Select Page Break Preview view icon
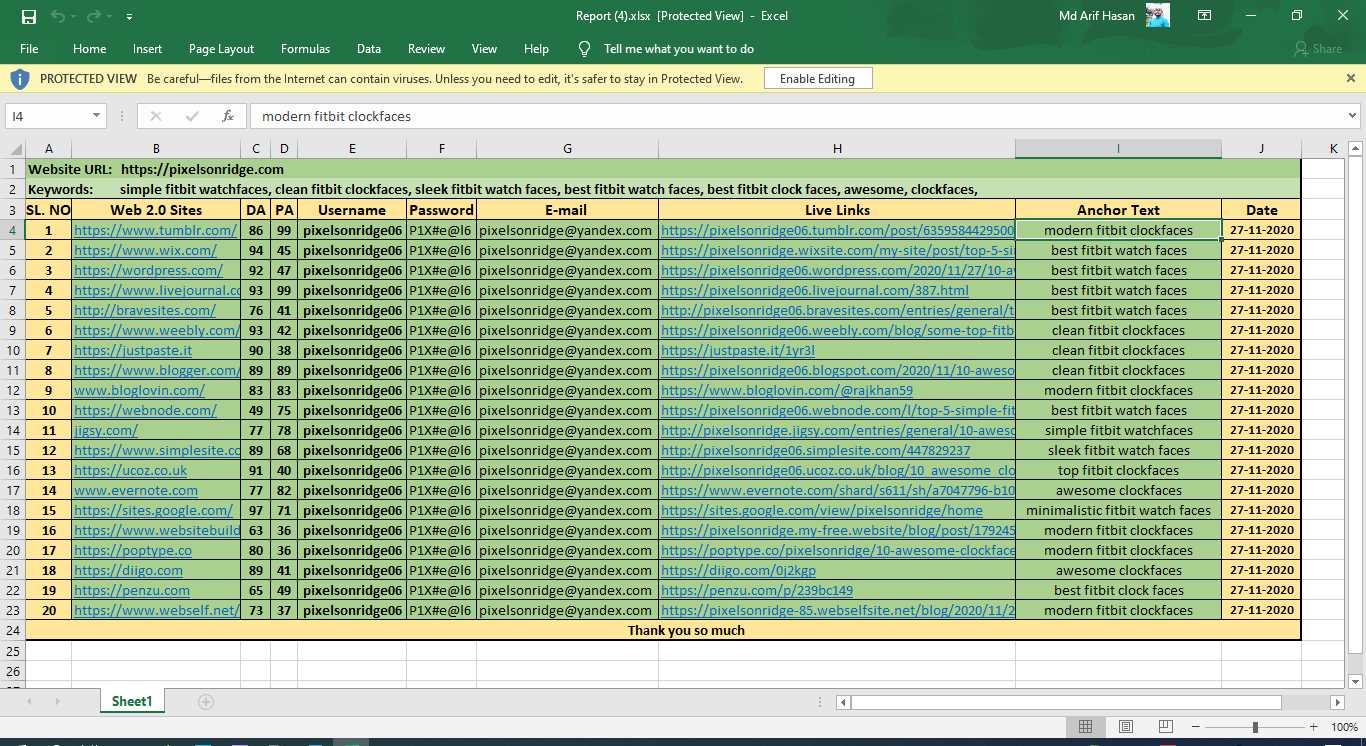Viewport: 1366px width, 746px height. tap(1166, 727)
